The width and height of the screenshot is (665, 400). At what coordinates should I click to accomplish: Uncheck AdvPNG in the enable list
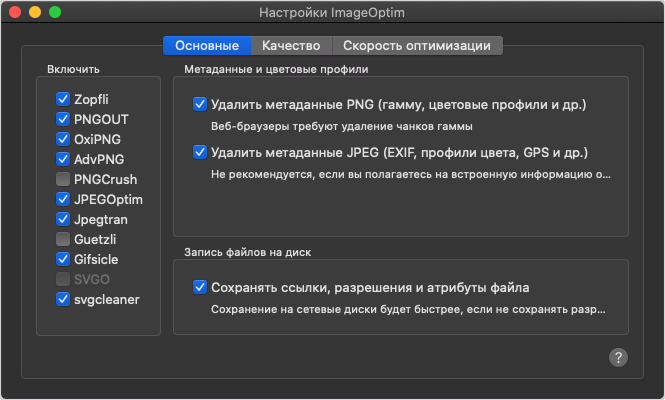(x=63, y=159)
